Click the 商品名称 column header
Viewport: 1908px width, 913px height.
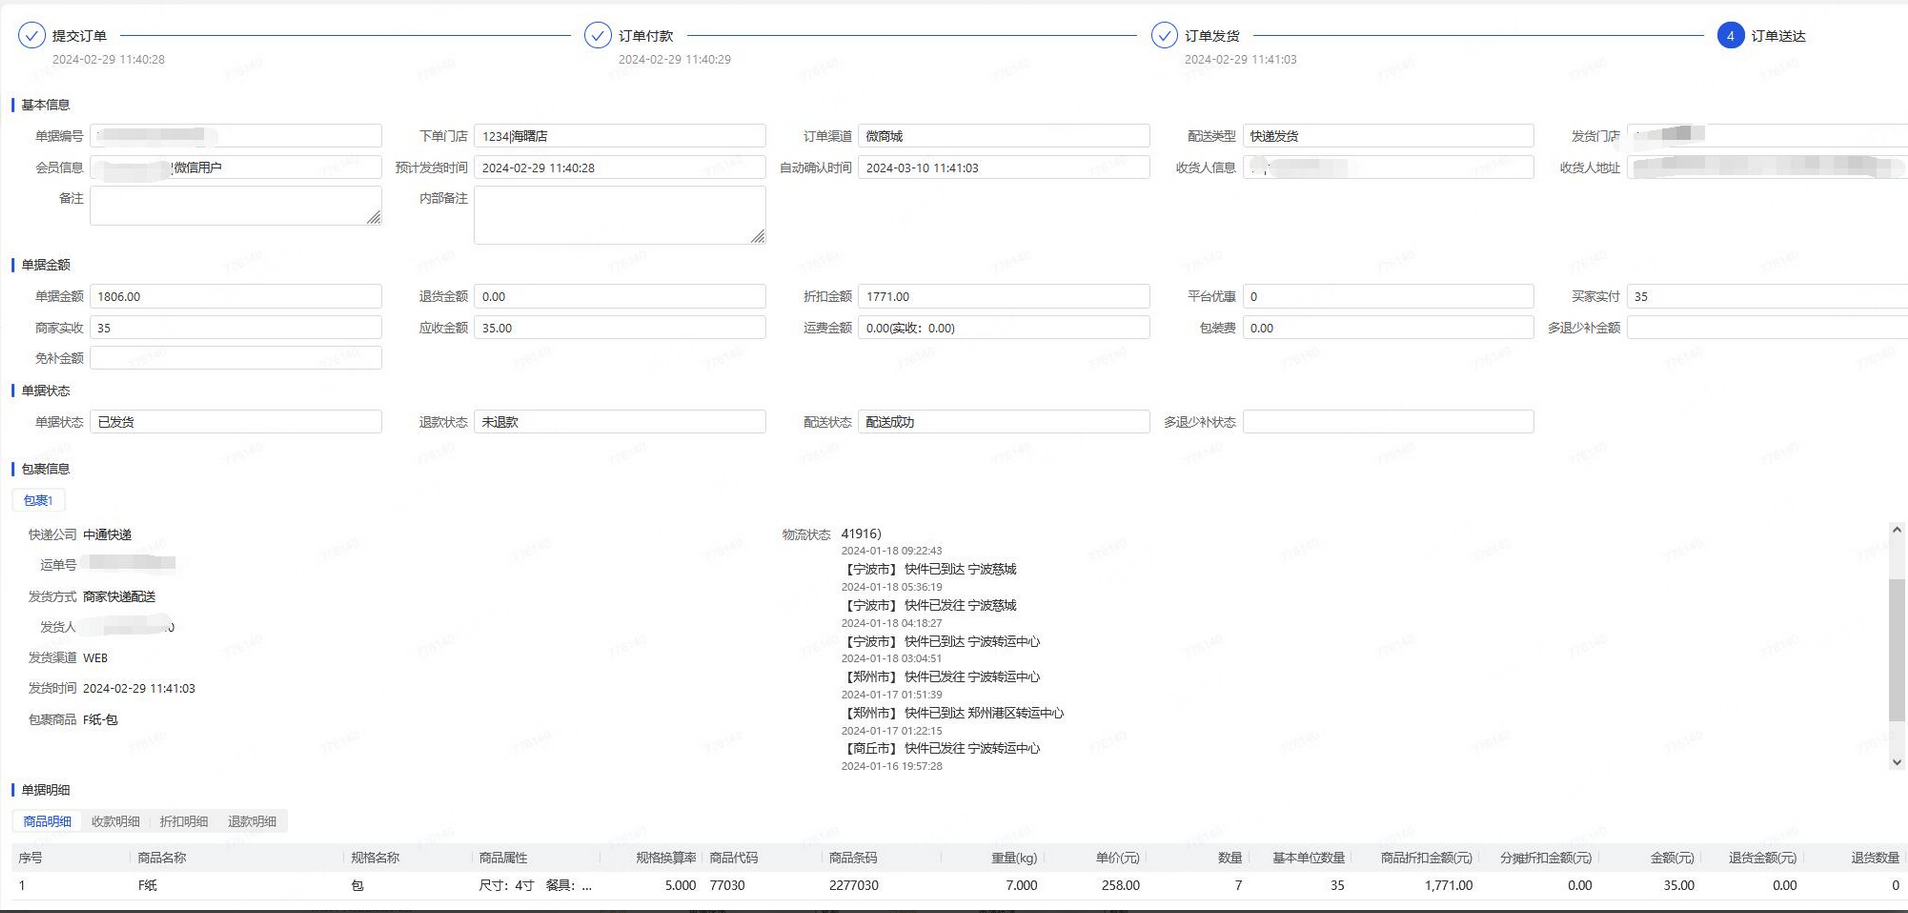[x=162, y=858]
